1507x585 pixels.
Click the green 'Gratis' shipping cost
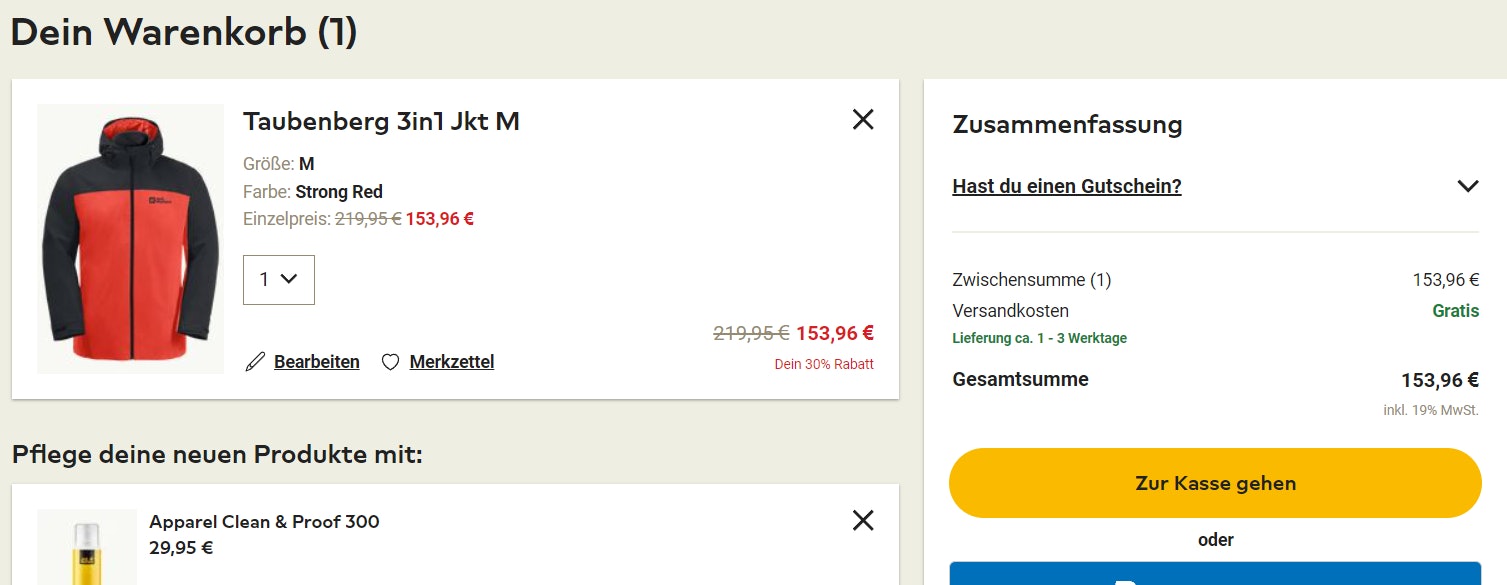[x=1455, y=311]
